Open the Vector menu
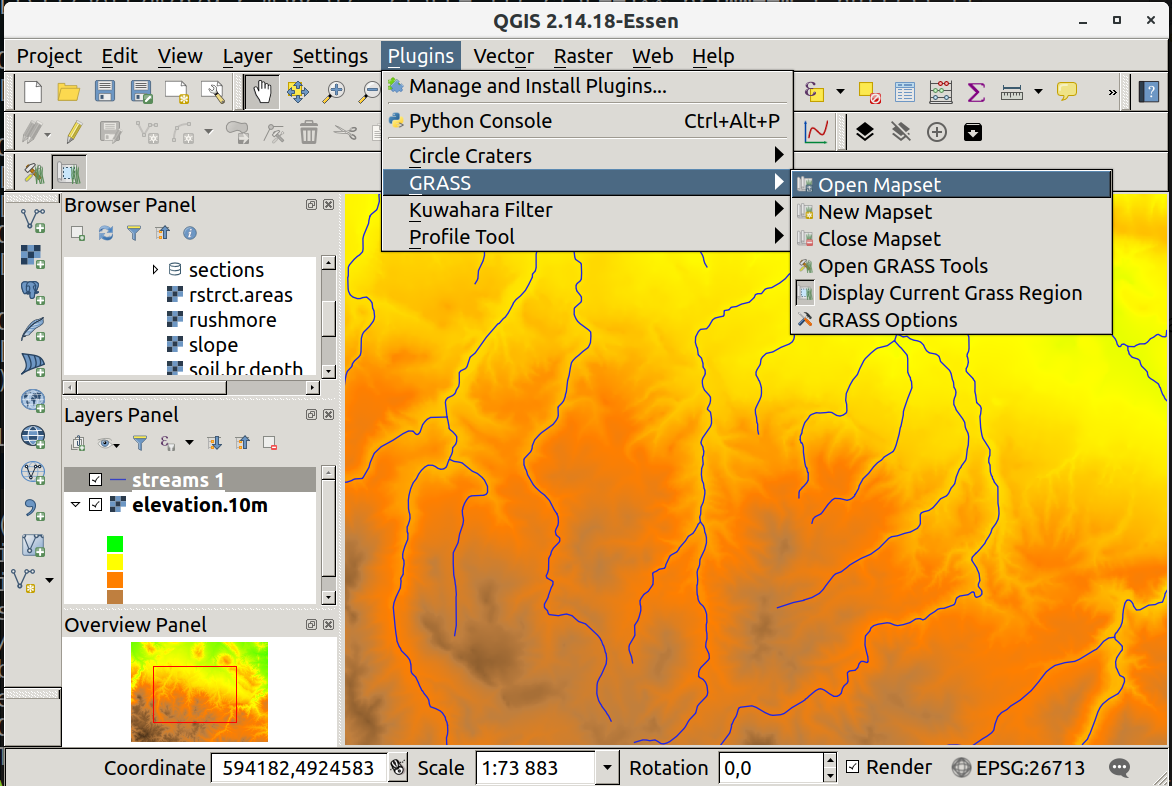 click(503, 56)
